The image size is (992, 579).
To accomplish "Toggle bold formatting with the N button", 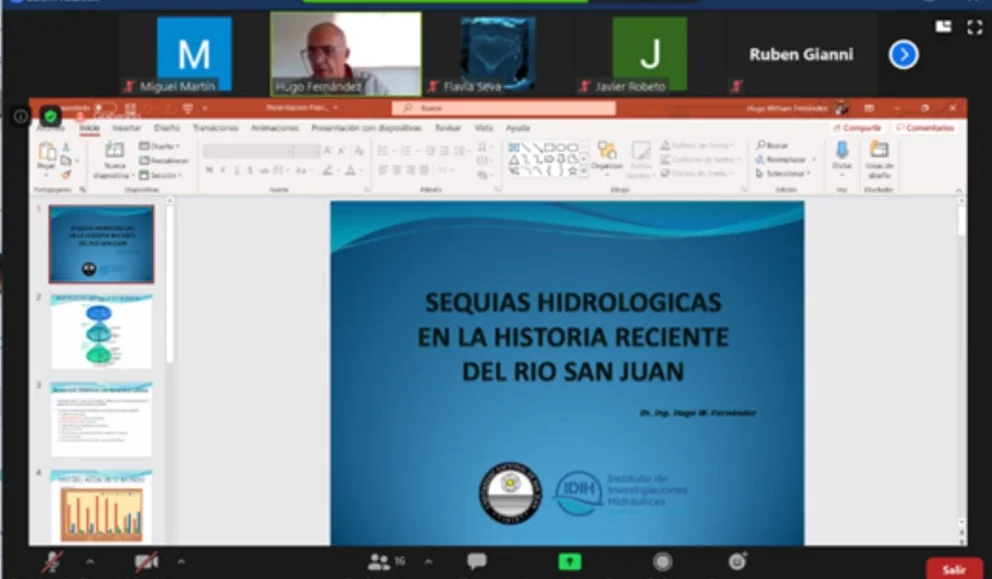I will pos(209,167).
